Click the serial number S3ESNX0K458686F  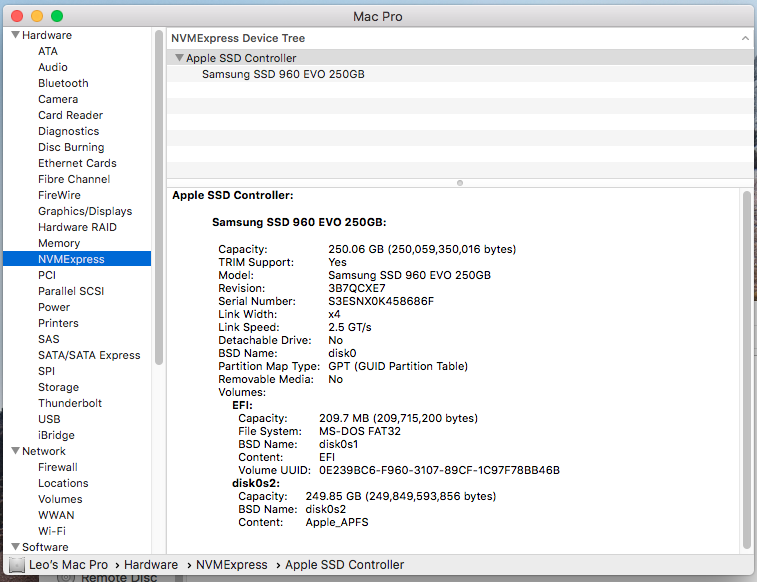pyautogui.click(x=381, y=301)
